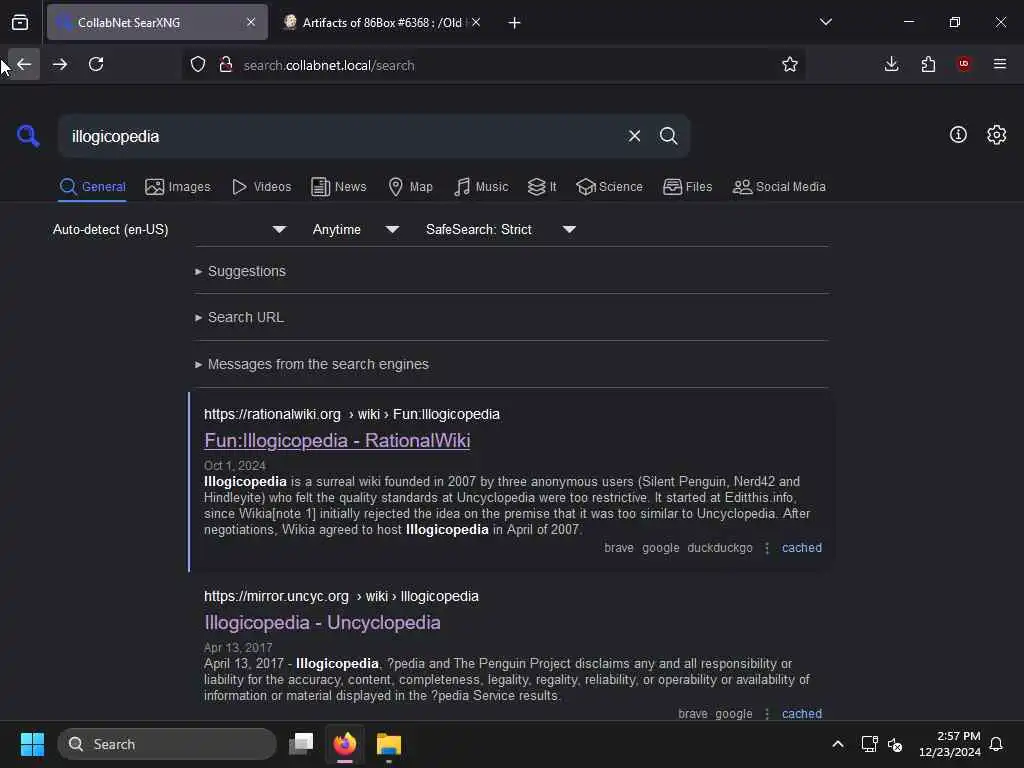1024x768 pixels.
Task: Close the Artifacts of 86Box tab
Action: click(476, 22)
